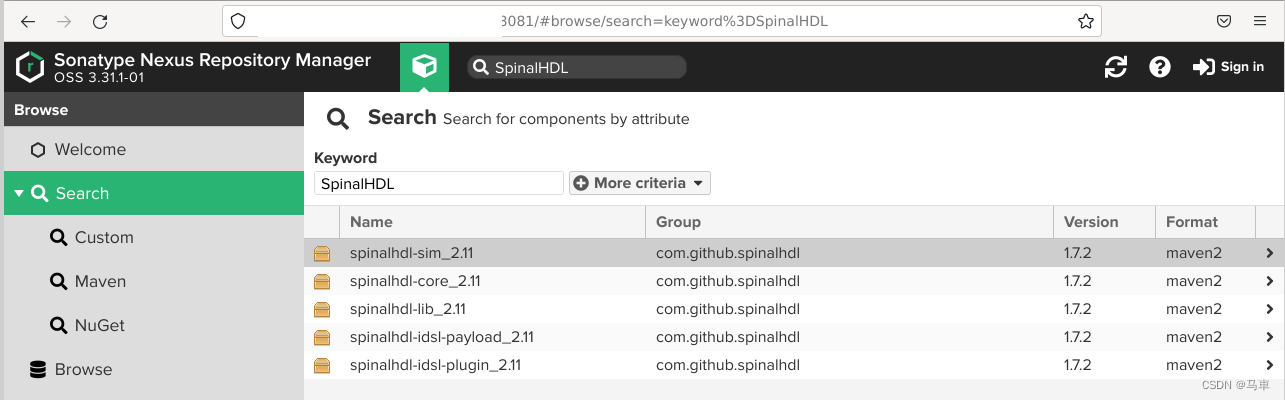Open Browse in the left sidebar

tap(83, 369)
